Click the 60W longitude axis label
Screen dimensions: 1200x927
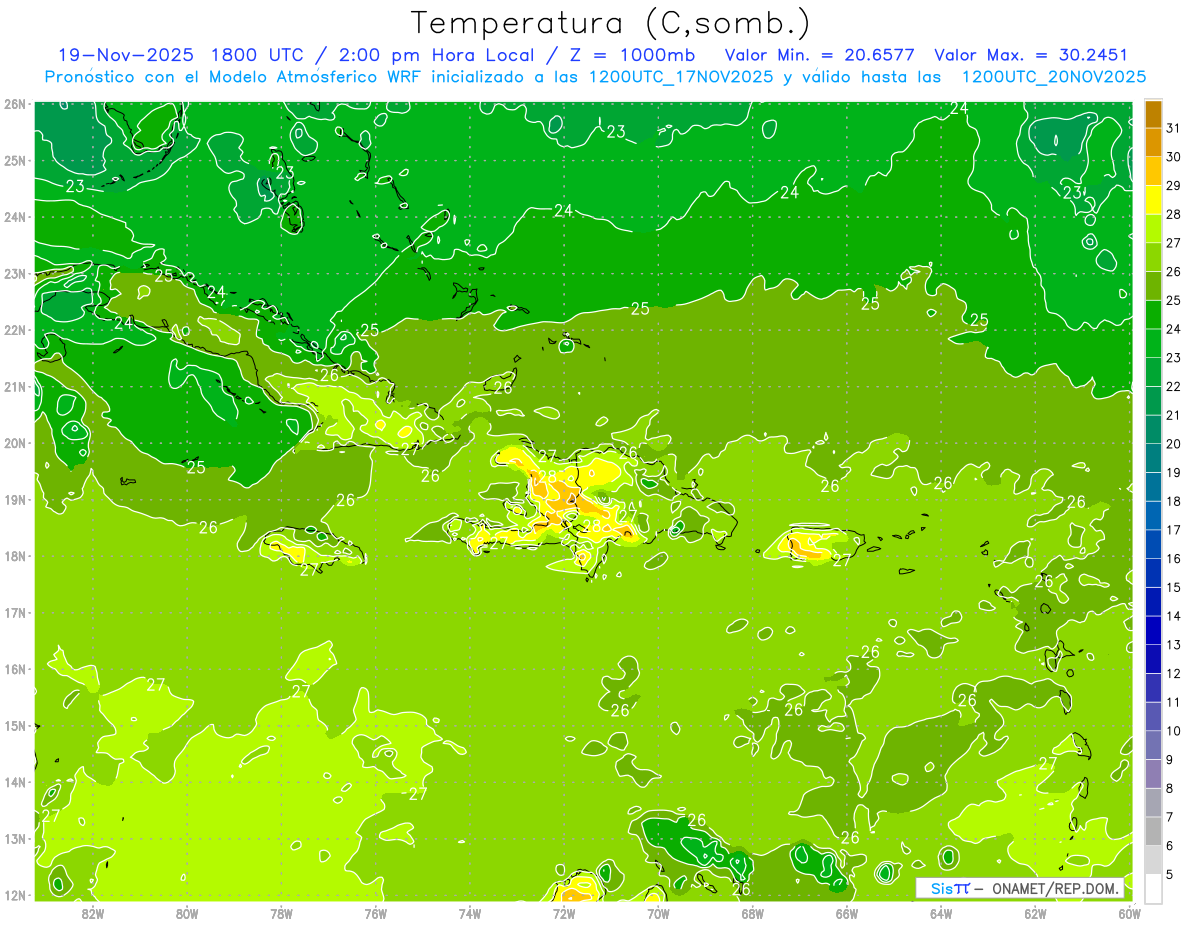pos(1129,913)
